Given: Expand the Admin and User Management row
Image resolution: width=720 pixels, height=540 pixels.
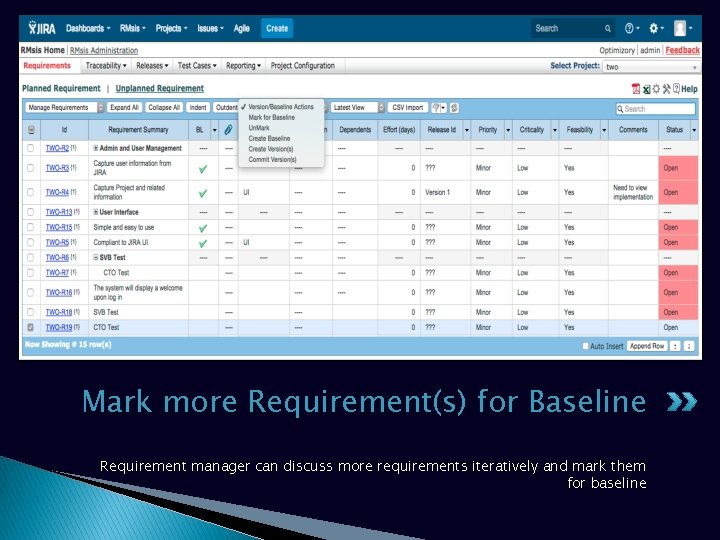Looking at the screenshot, I should [96, 148].
